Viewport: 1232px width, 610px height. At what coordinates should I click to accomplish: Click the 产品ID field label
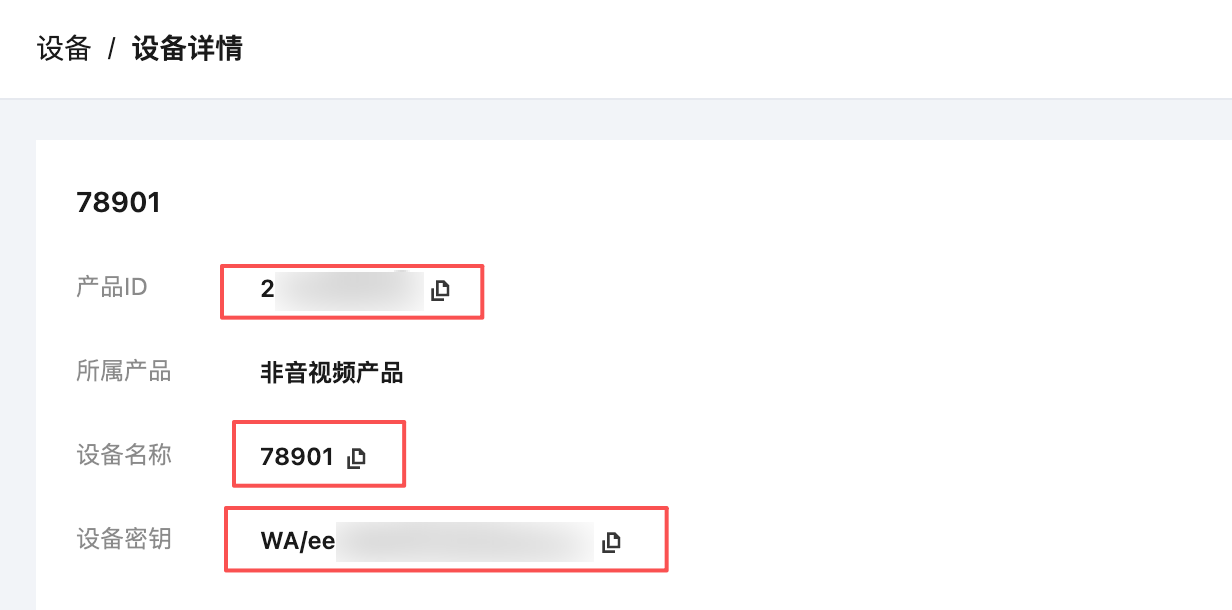point(112,287)
